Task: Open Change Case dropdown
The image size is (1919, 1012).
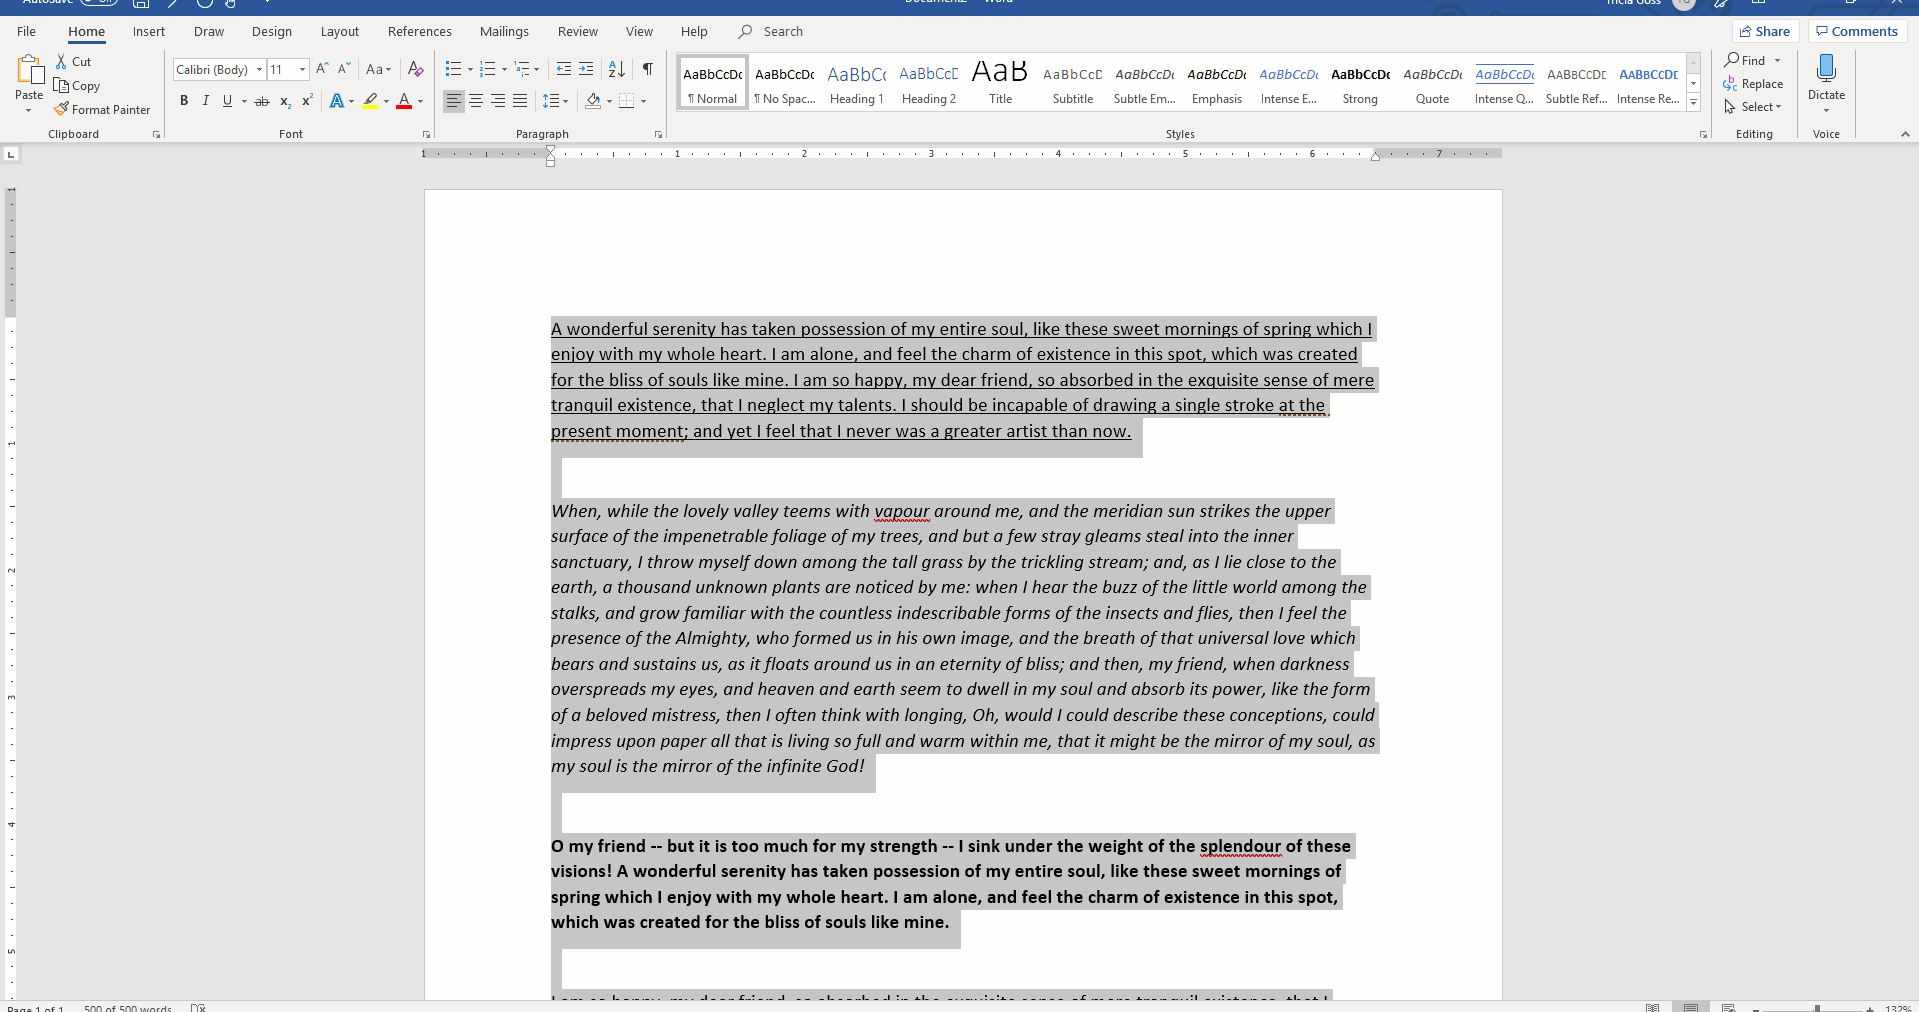Action: [378, 69]
